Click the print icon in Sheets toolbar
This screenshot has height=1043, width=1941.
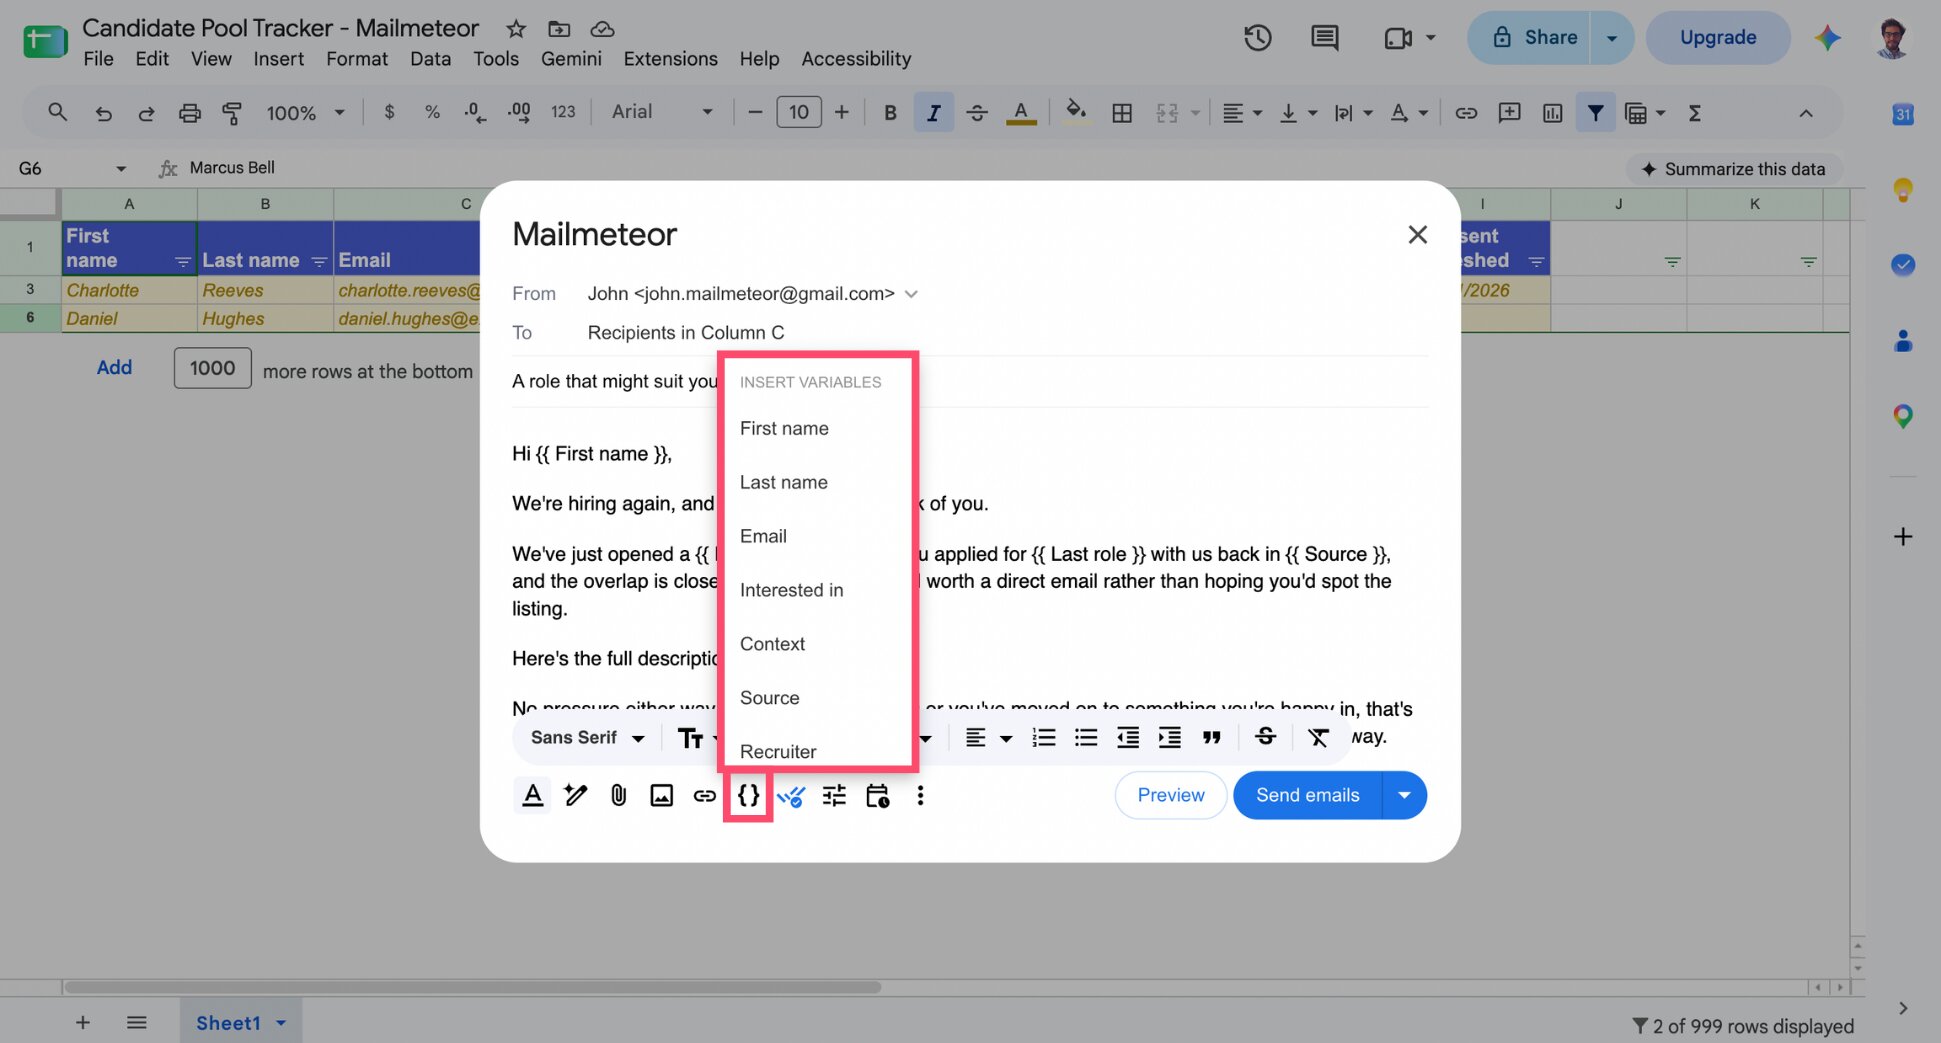[189, 113]
